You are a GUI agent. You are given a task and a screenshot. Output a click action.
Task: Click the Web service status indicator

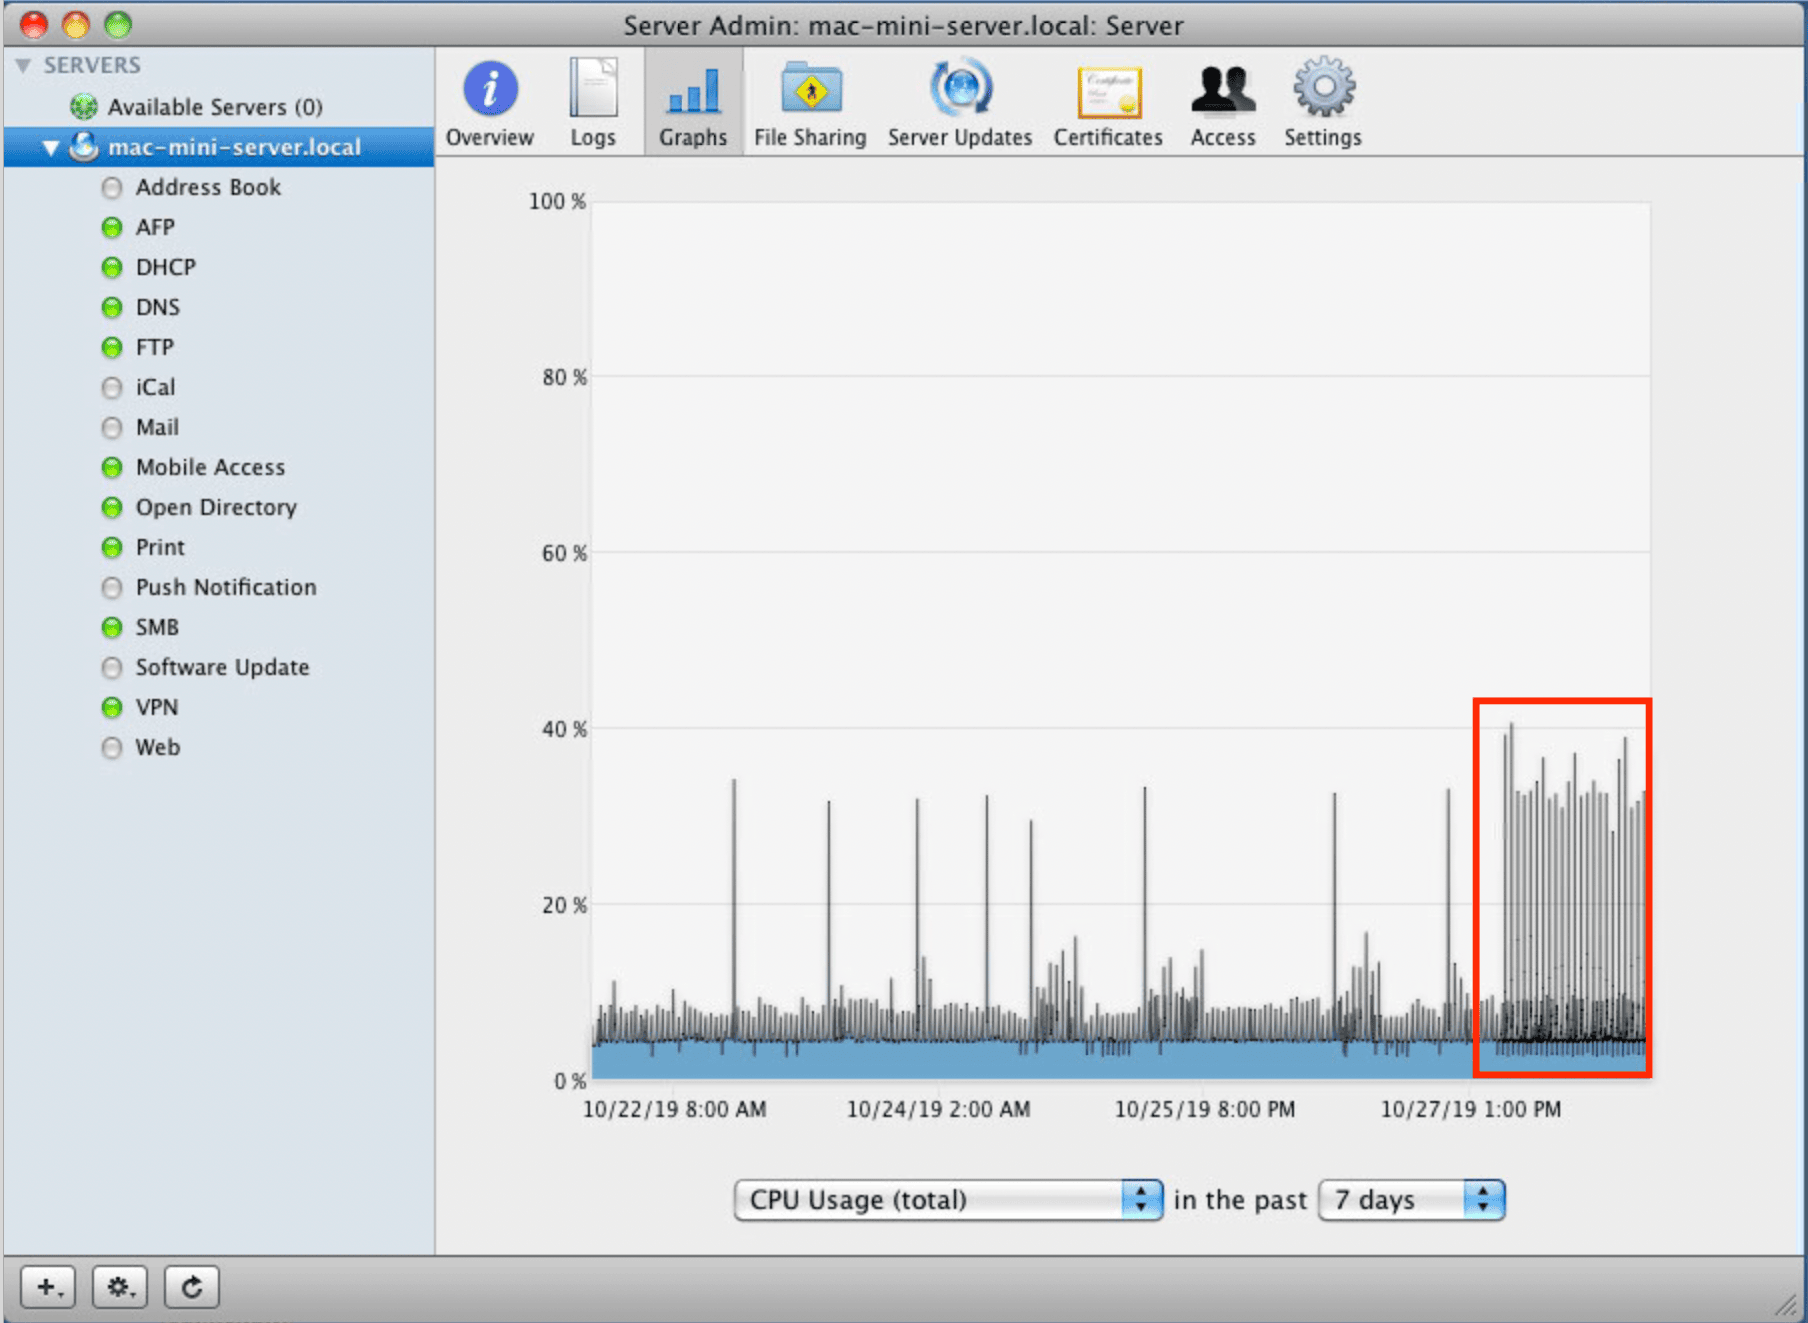[112, 748]
